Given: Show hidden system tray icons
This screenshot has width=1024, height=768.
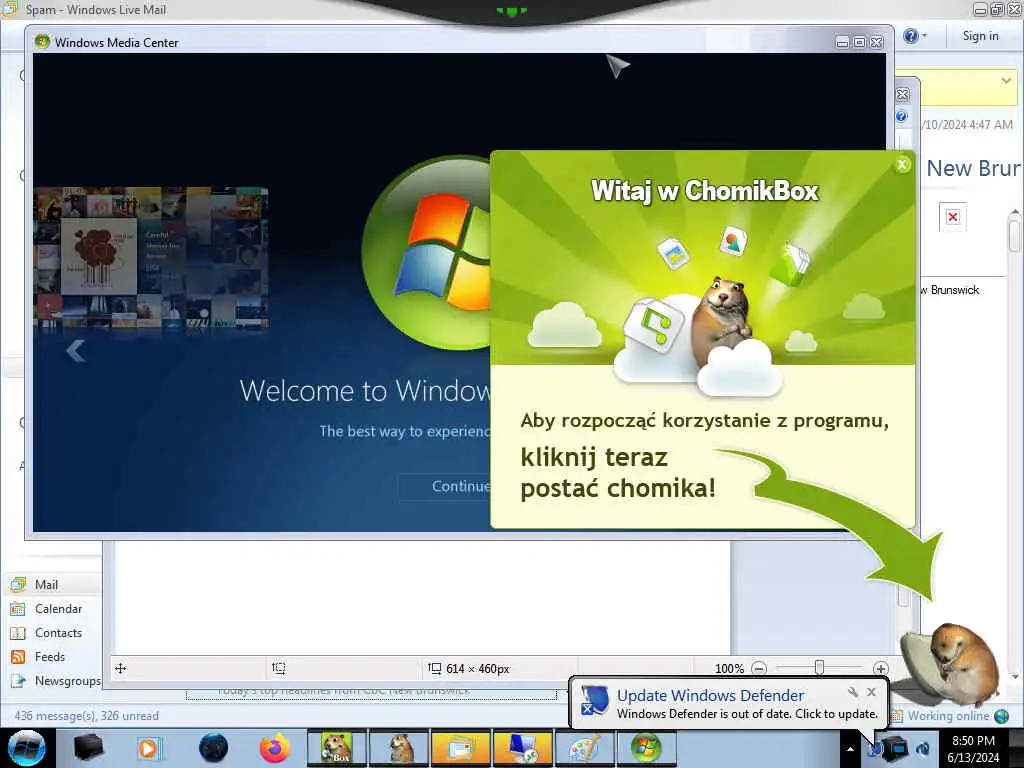Looking at the screenshot, I should point(850,749).
